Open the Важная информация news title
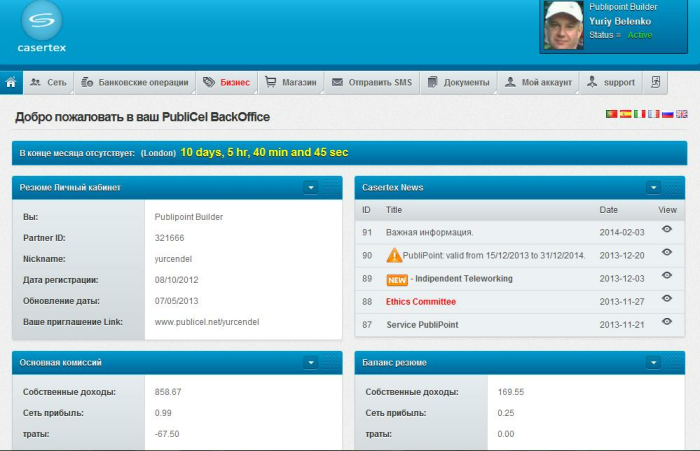This screenshot has height=451, width=700. tap(429, 233)
